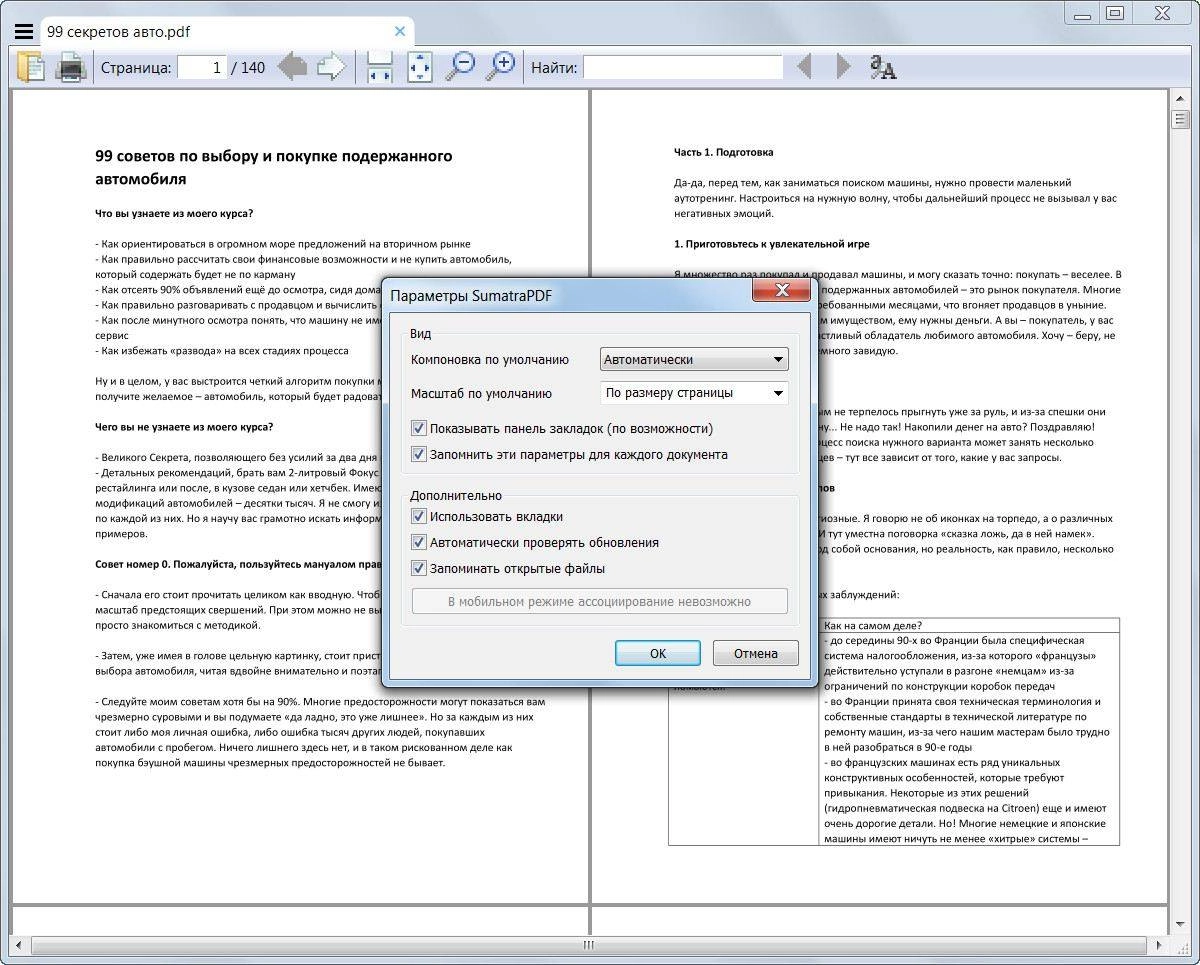Toggle Использовать вкладки checkbox

click(419, 516)
